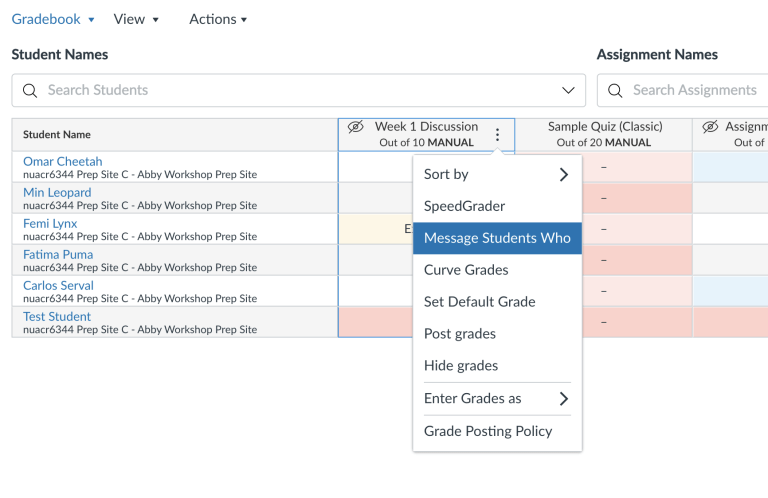Open the Gradebook dropdown menu
The image size is (768, 498).
tap(53, 19)
